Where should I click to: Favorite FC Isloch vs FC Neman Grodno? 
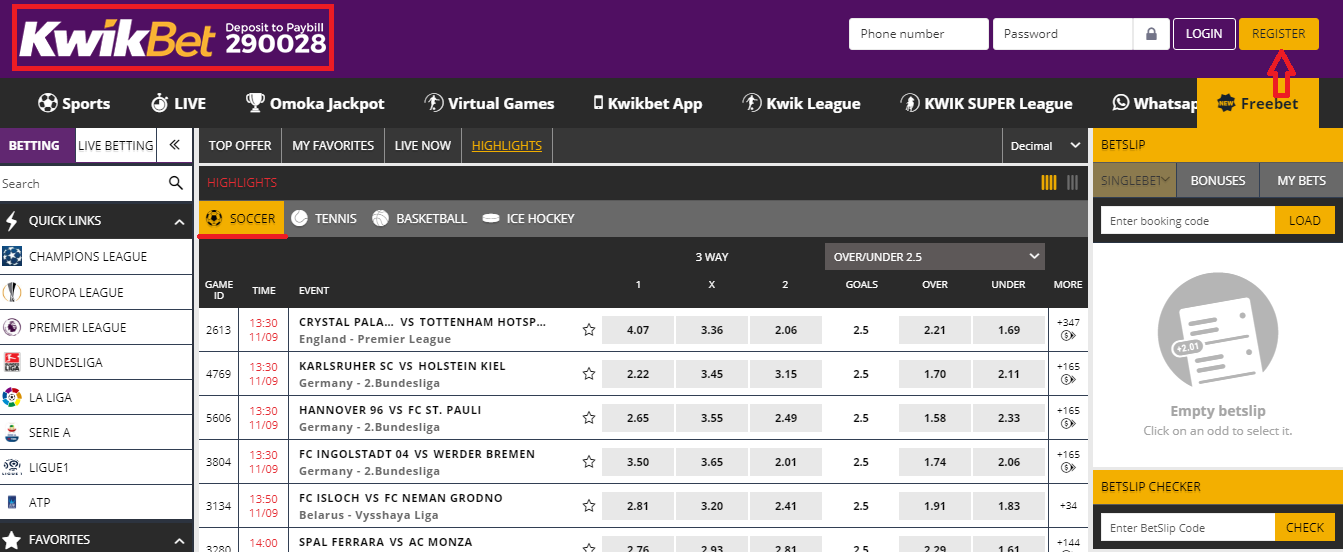point(589,506)
